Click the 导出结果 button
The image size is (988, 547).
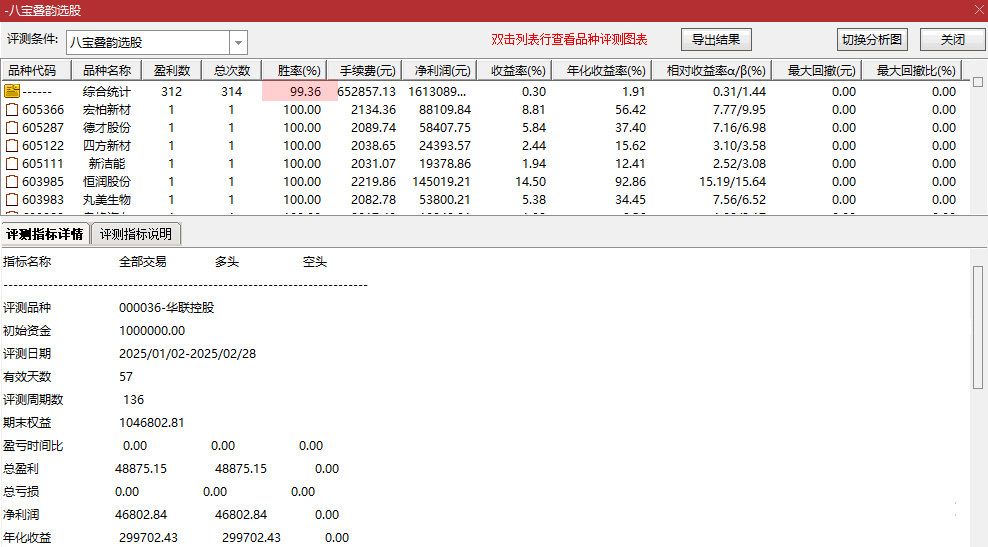716,40
